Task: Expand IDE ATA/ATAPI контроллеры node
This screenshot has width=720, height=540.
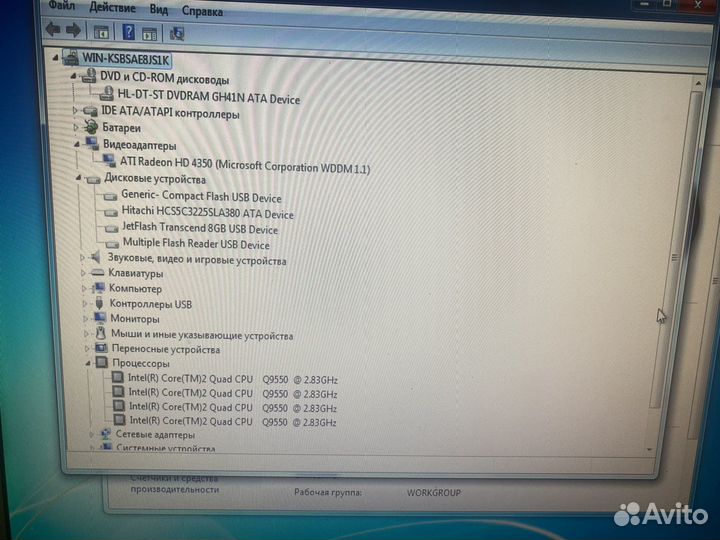Action: [x=76, y=112]
